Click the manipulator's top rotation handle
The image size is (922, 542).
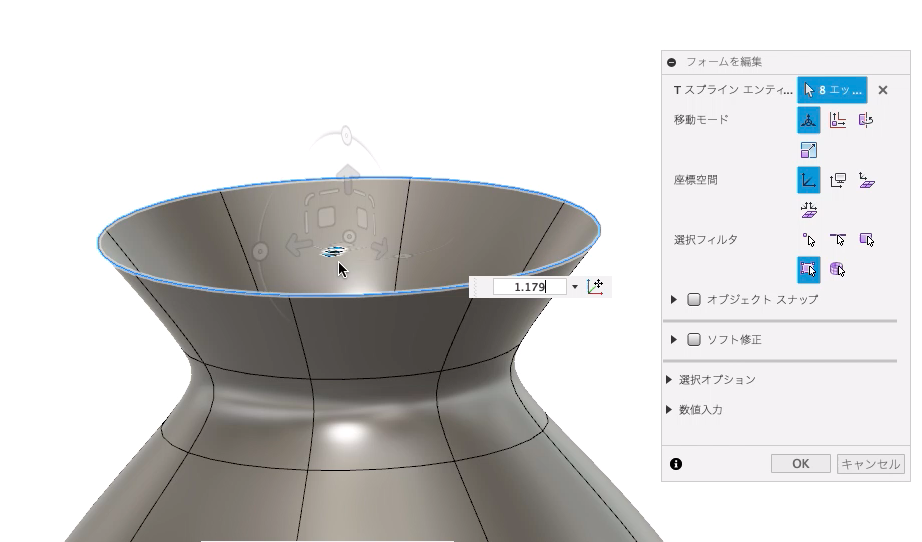coord(346,136)
